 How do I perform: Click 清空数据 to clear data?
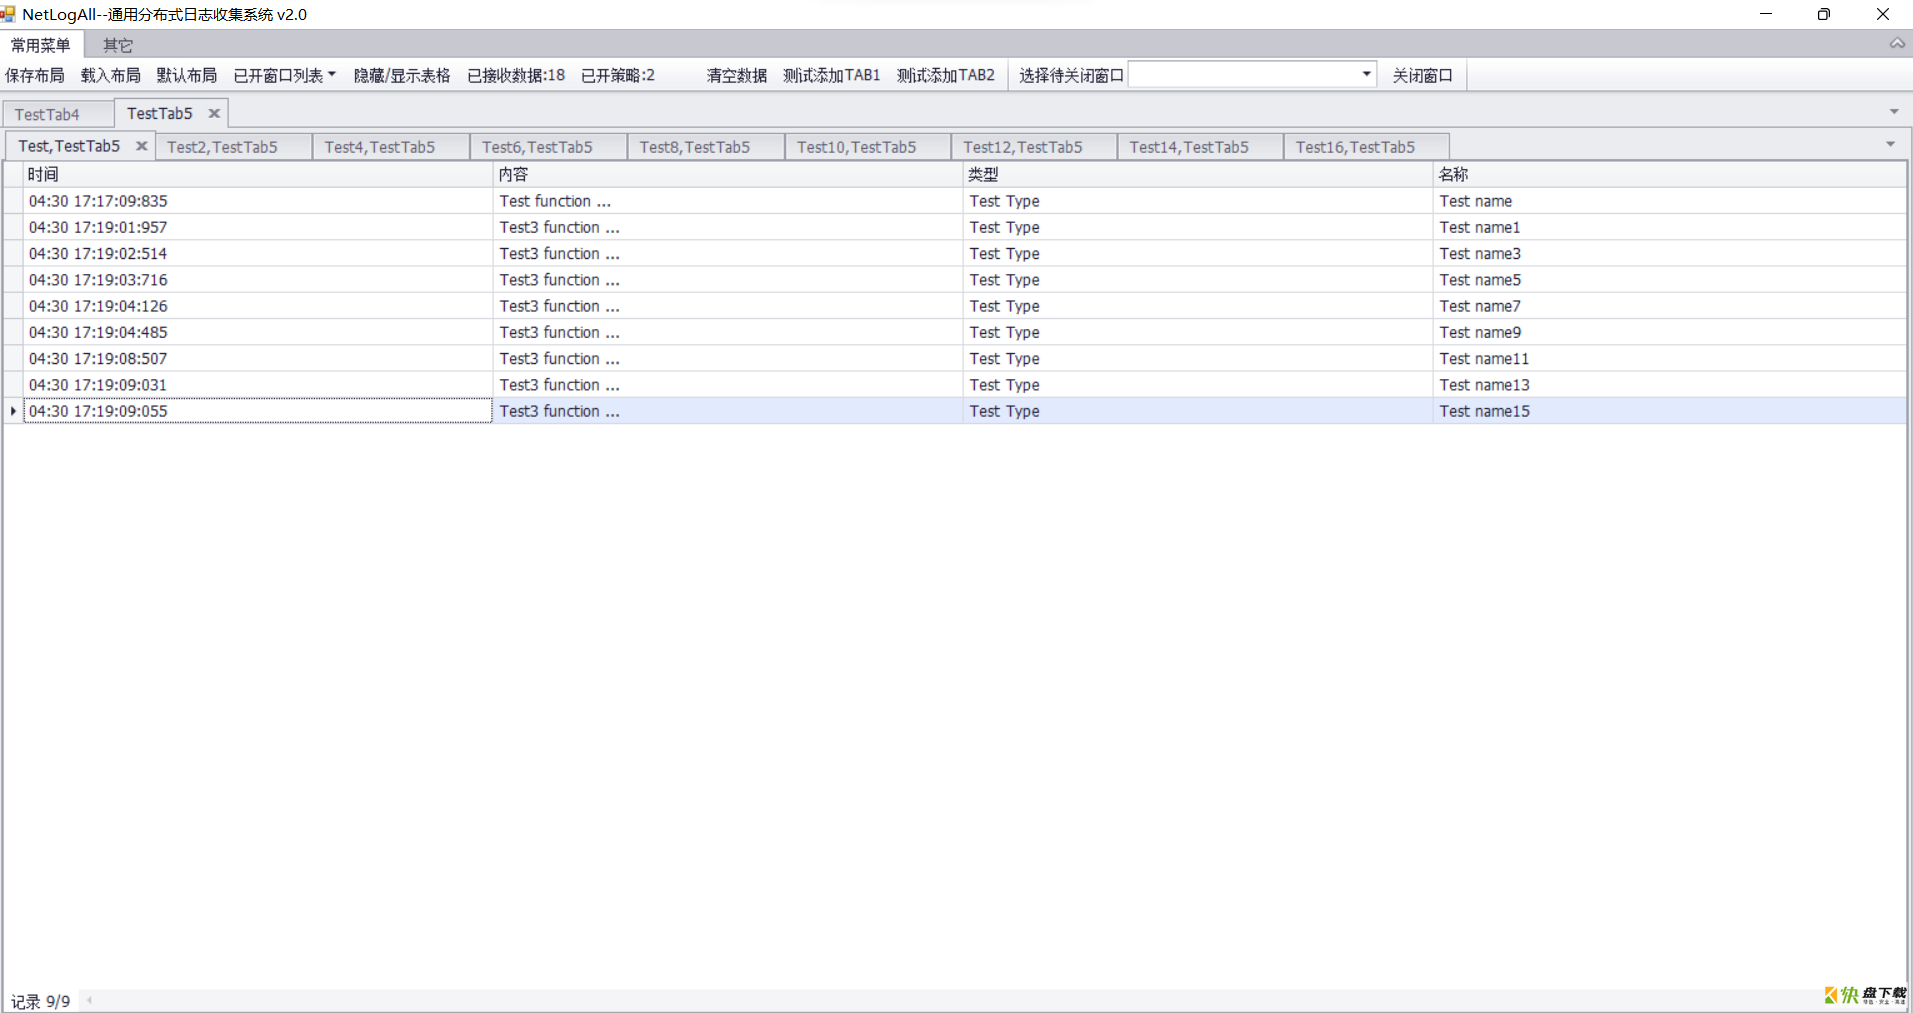(737, 76)
